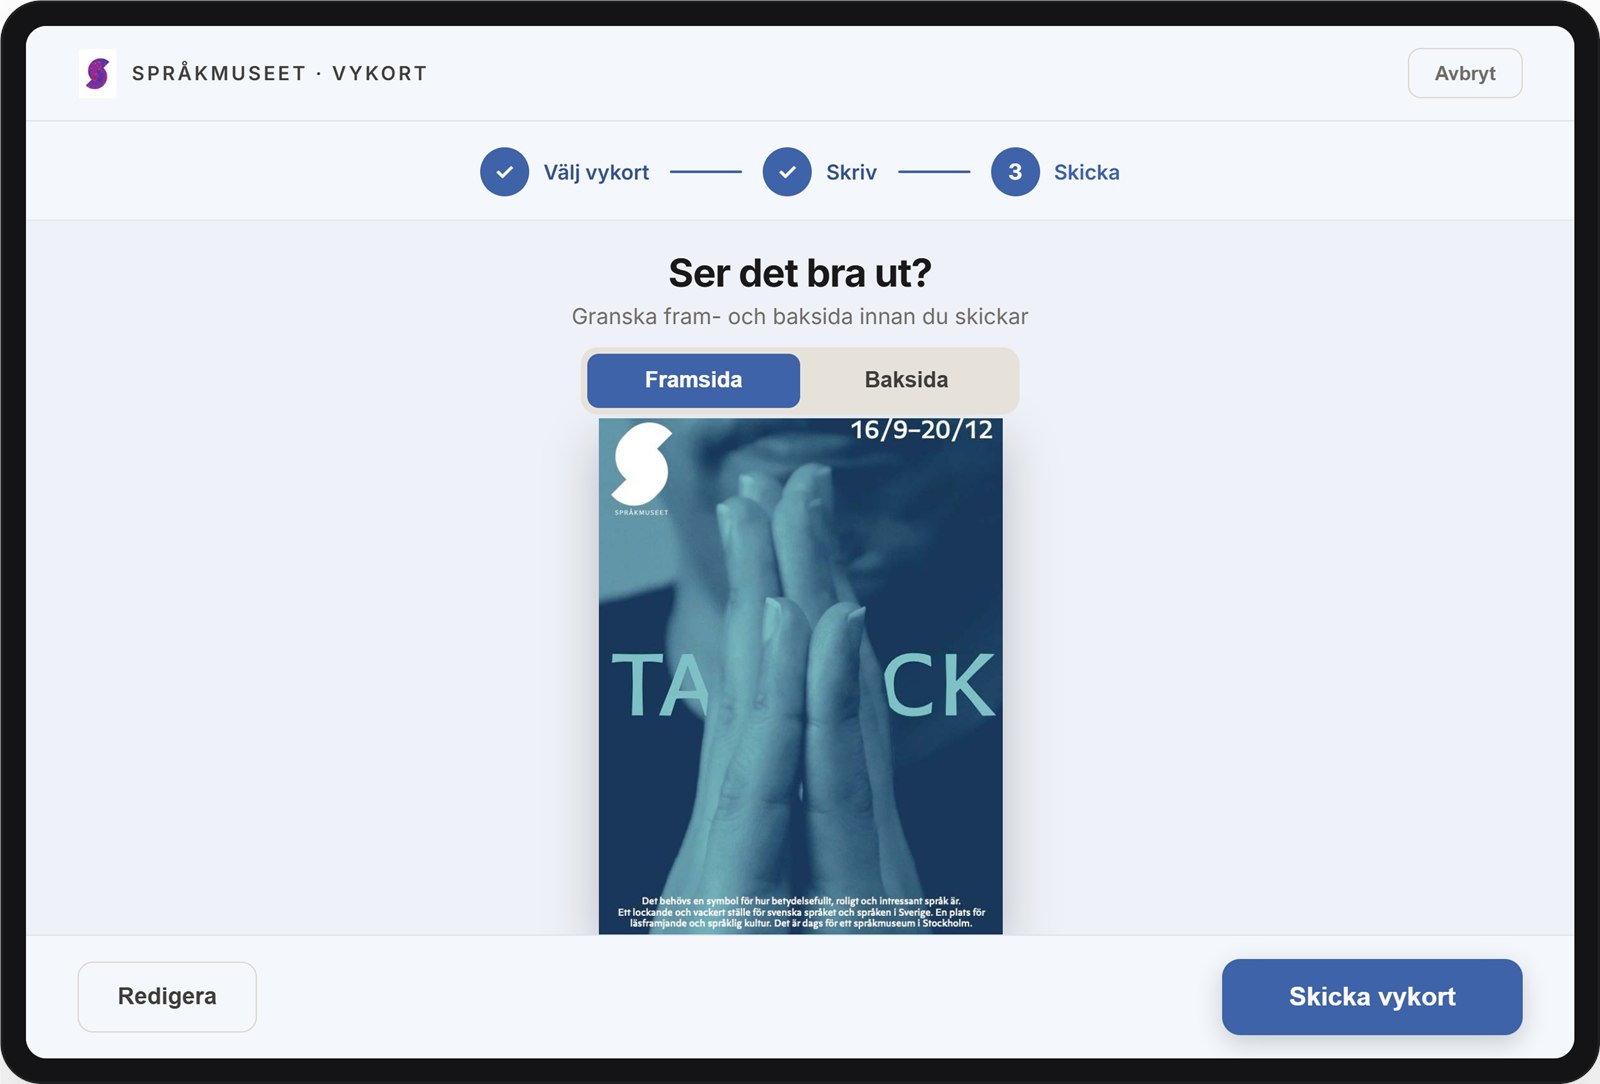This screenshot has width=1600, height=1084.
Task: Switch to Framsida tab
Action: click(693, 380)
